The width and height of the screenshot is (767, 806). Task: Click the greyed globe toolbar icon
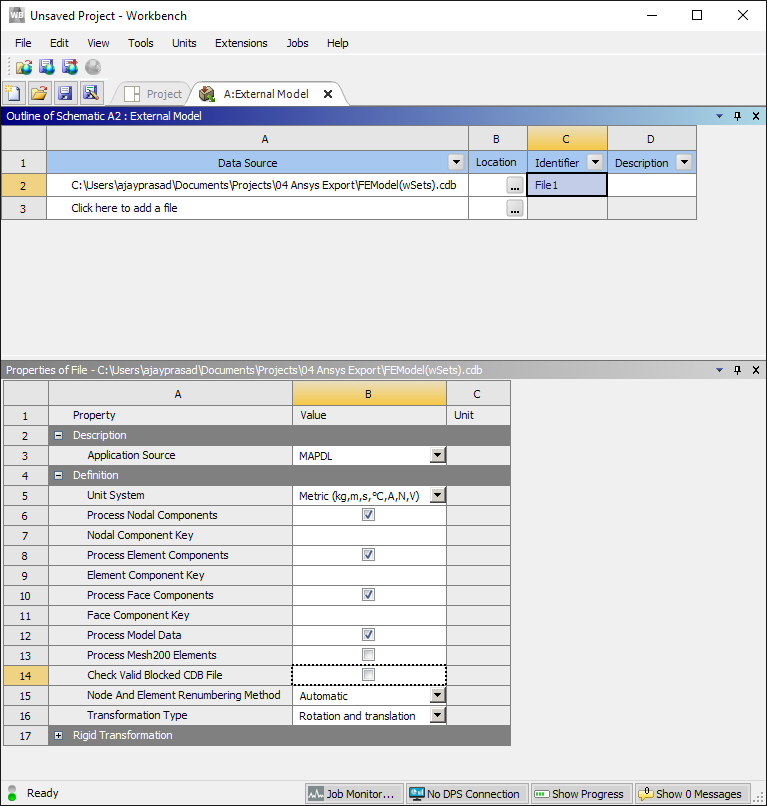93,67
